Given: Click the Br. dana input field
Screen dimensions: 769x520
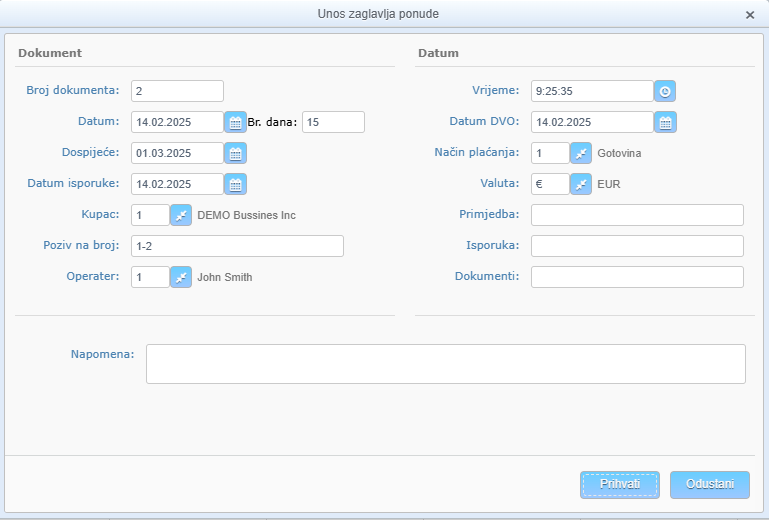Looking at the screenshot, I should tap(333, 122).
